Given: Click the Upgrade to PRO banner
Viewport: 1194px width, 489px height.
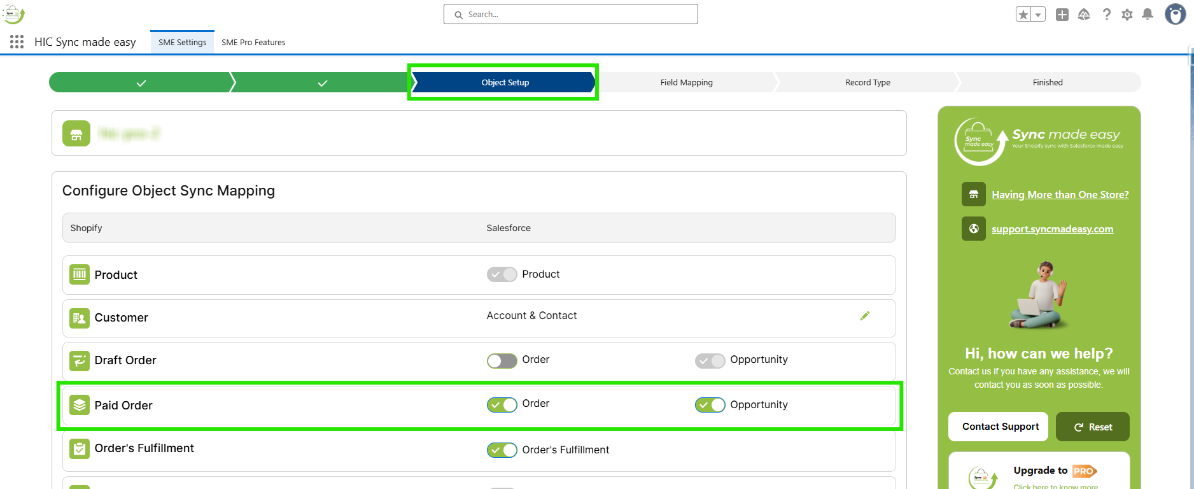Looking at the screenshot, I should (x=1039, y=471).
